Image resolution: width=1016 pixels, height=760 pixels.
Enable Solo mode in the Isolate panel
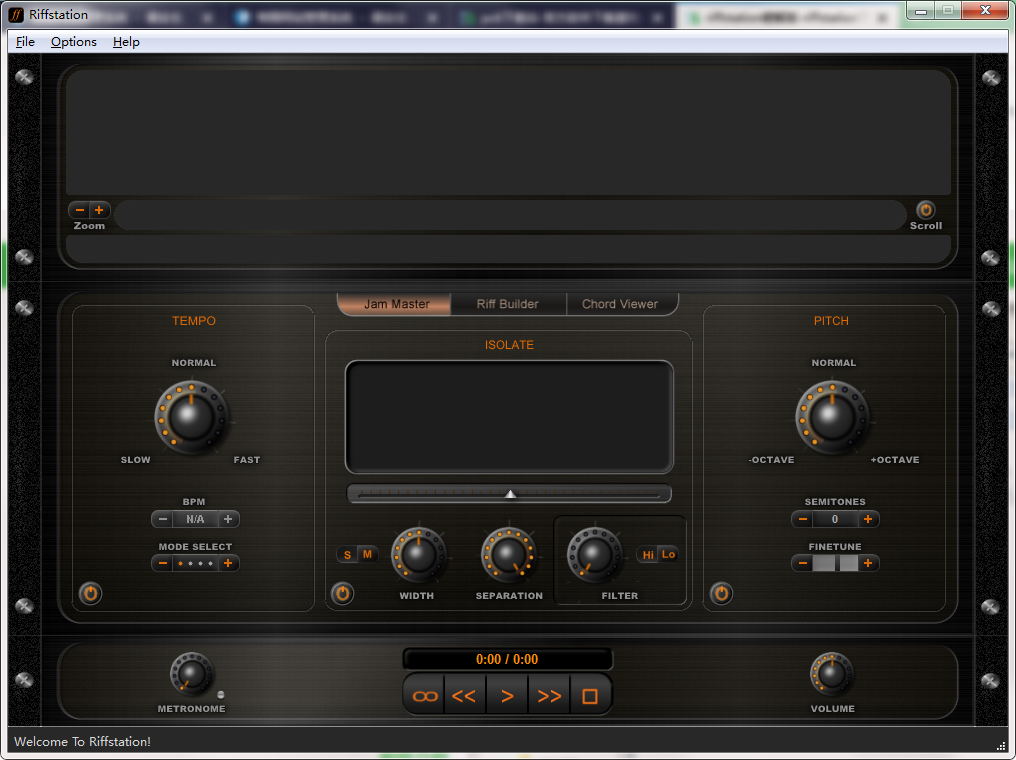[347, 554]
